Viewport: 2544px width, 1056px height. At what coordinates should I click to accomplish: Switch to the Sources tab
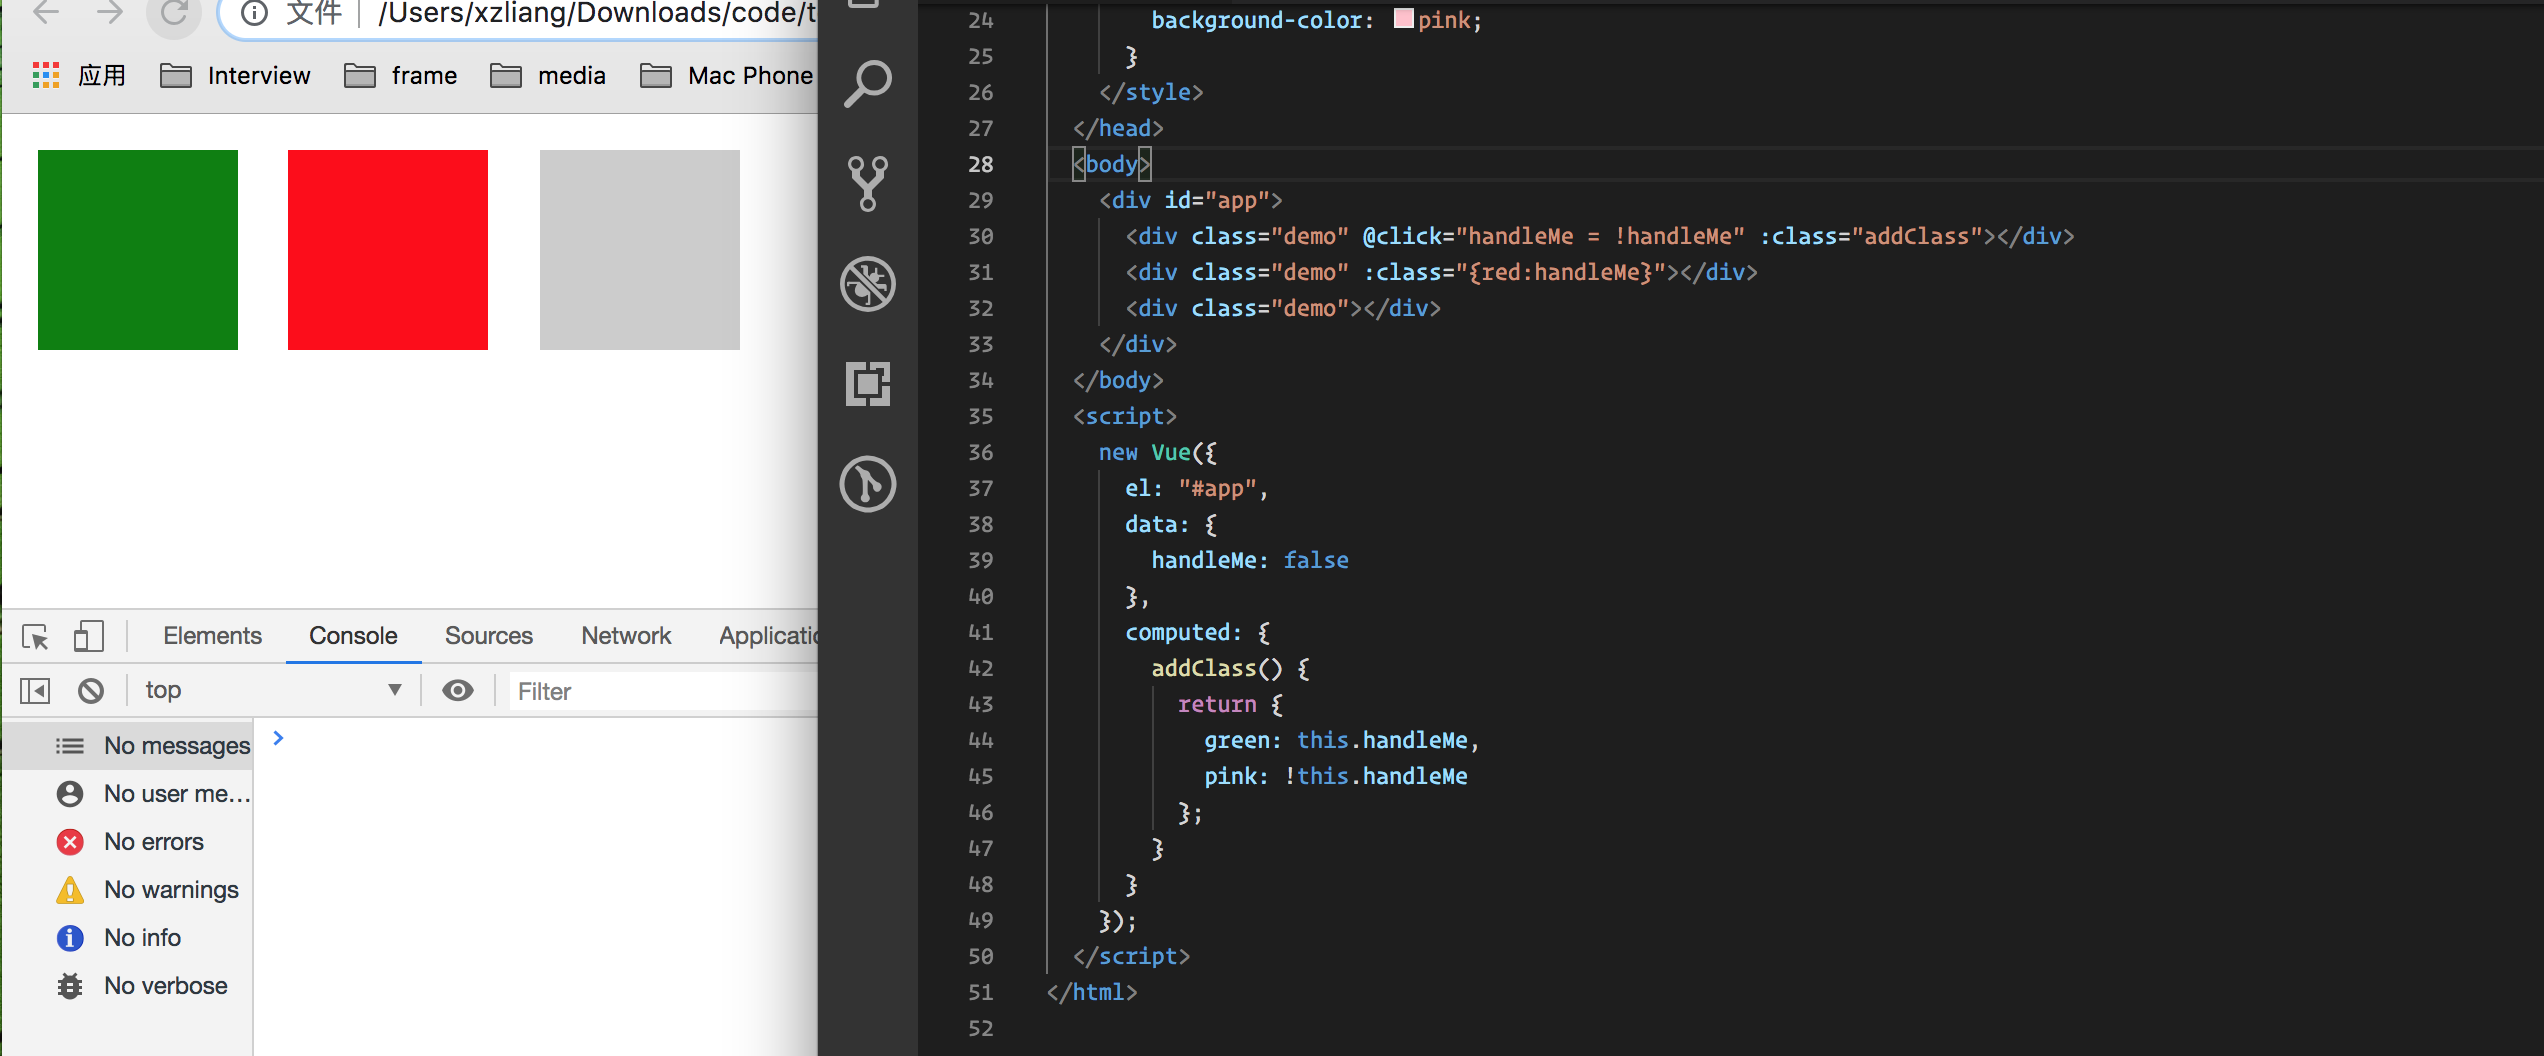click(489, 636)
